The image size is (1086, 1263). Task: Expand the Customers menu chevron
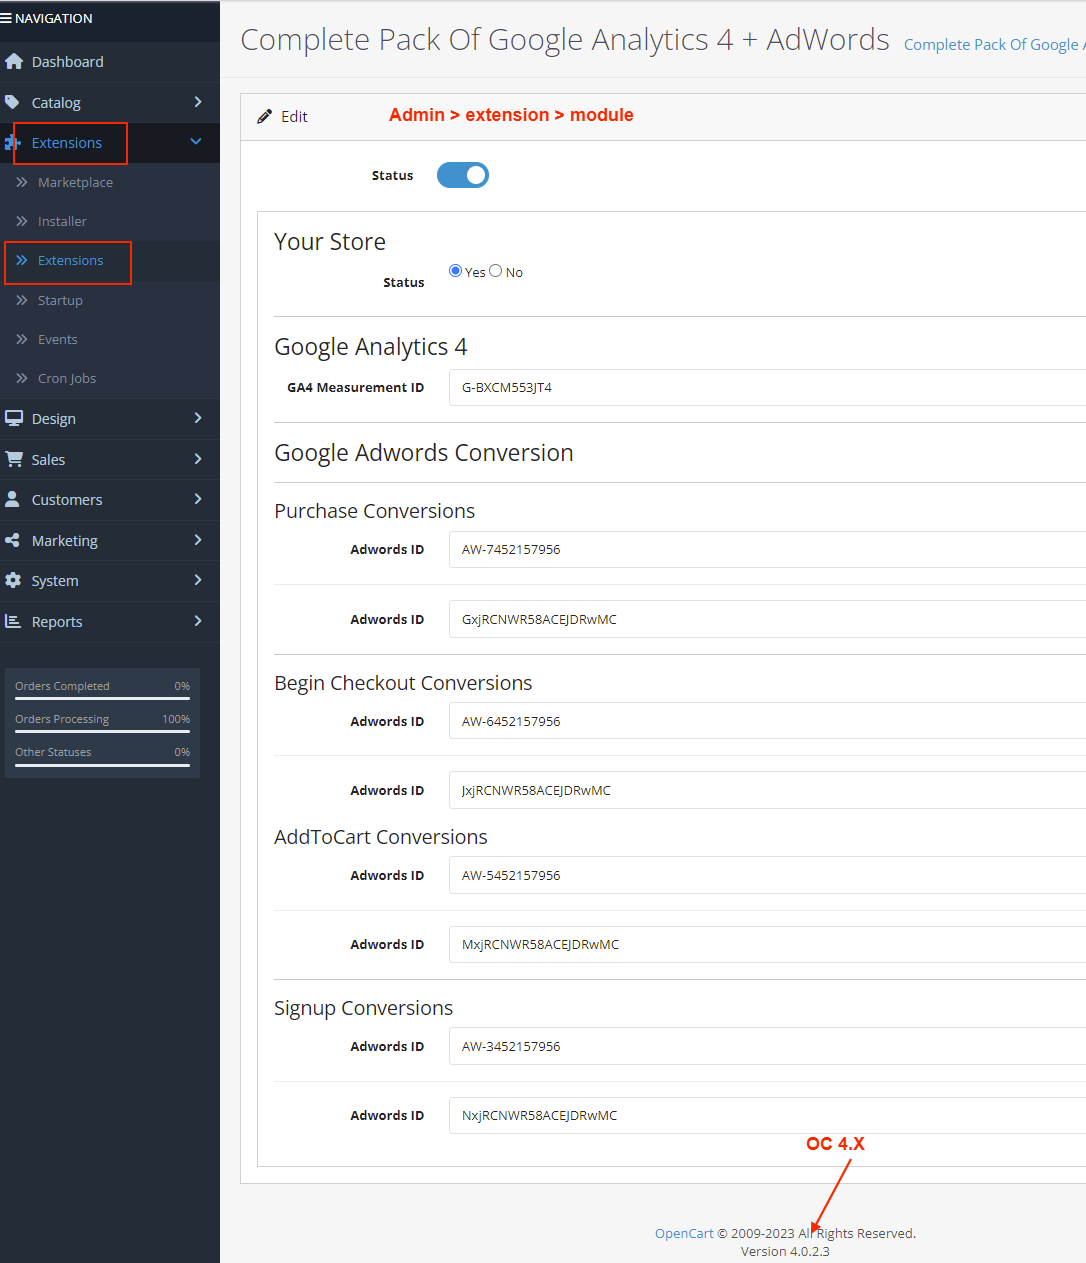tap(198, 499)
